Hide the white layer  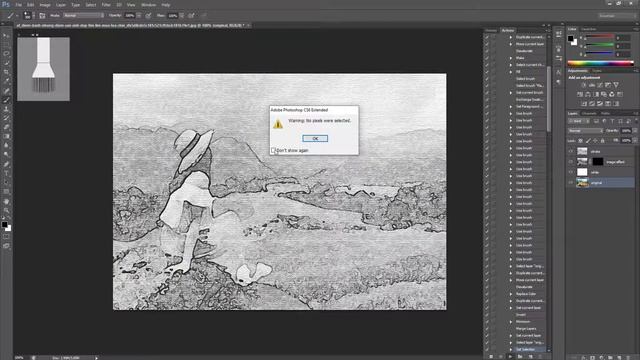click(x=571, y=172)
